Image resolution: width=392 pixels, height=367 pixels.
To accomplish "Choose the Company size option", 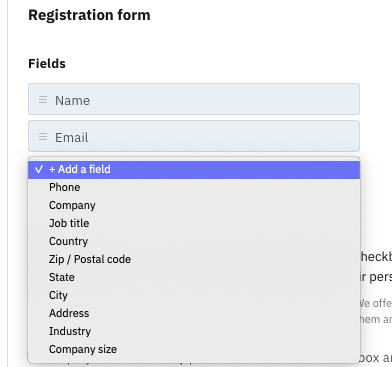I will (194, 349).
